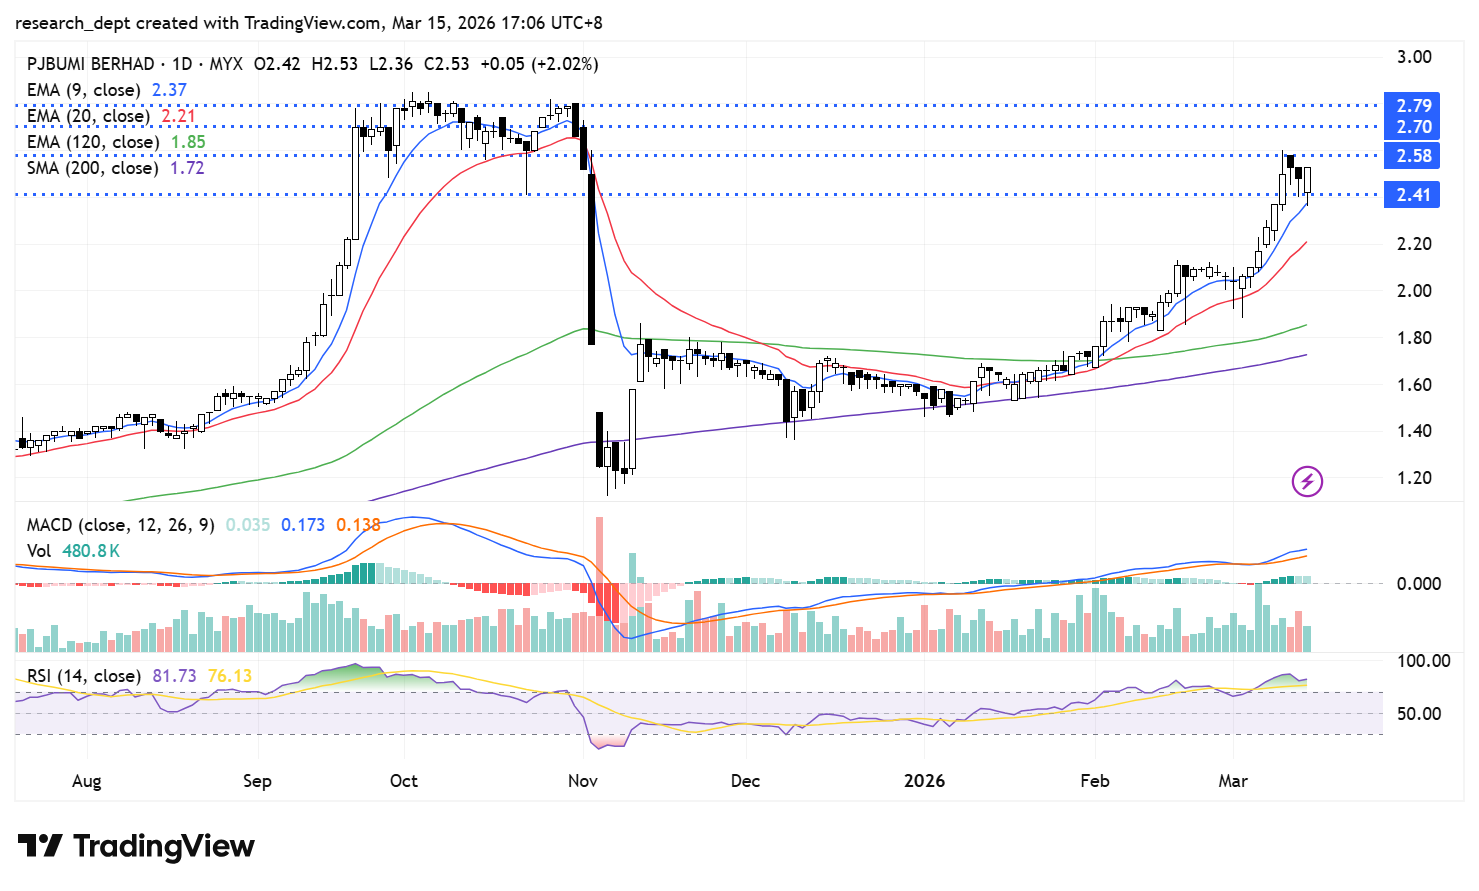Select the Vol 480.8K volume legend

pyautogui.click(x=74, y=551)
